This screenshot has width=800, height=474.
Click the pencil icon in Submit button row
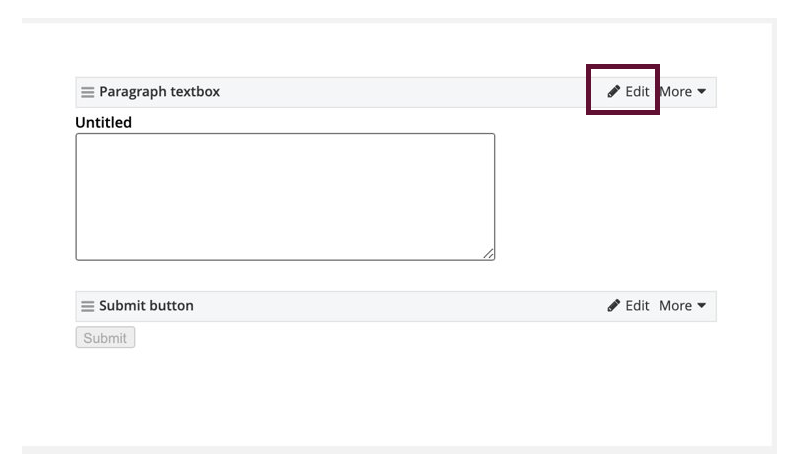pos(614,306)
